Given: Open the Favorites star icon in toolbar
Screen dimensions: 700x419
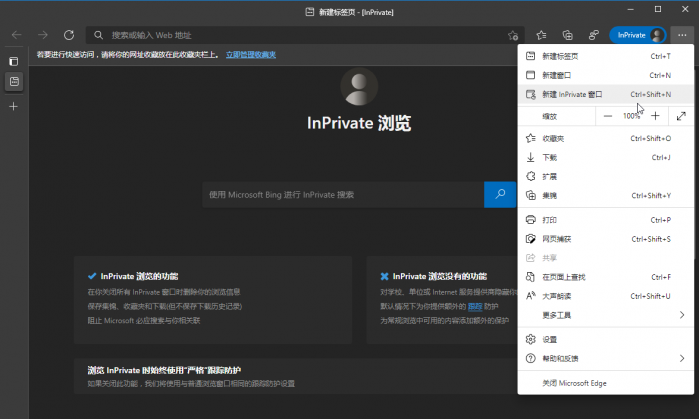Looking at the screenshot, I should coord(541,35).
